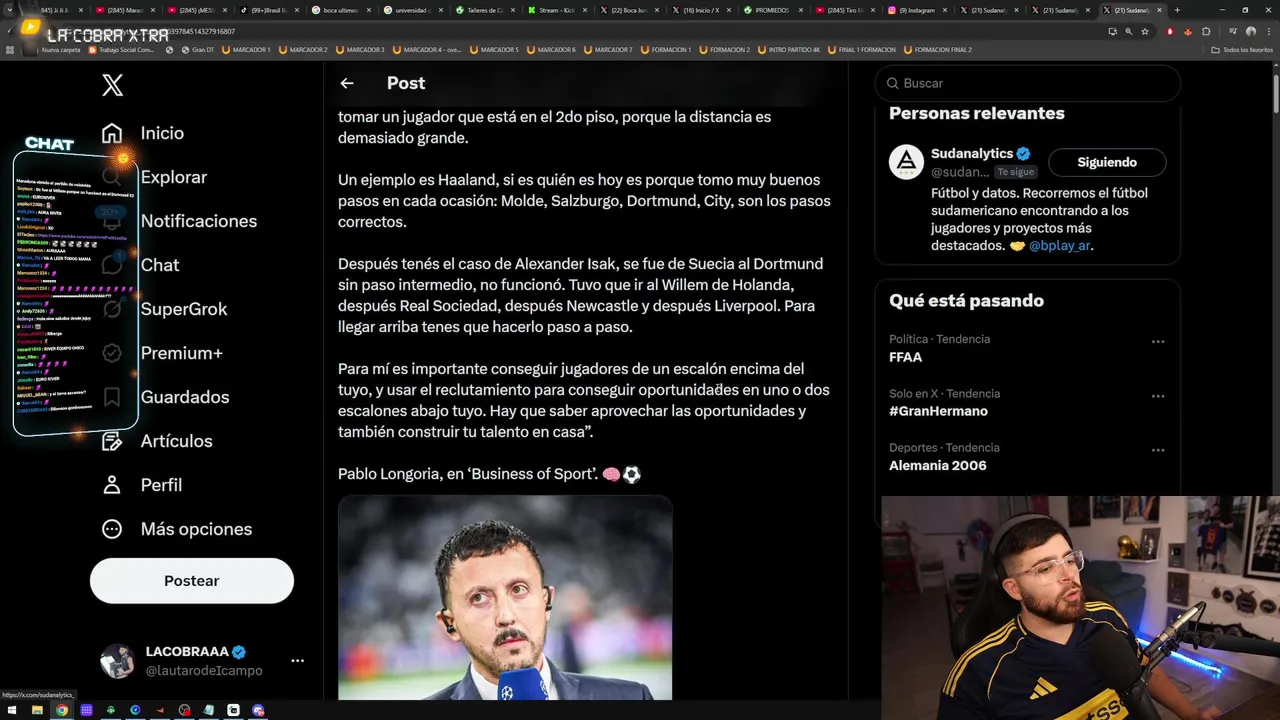The image size is (1280, 720).
Task: Open more options for Alemania 2006 trend
Action: click(1158, 450)
